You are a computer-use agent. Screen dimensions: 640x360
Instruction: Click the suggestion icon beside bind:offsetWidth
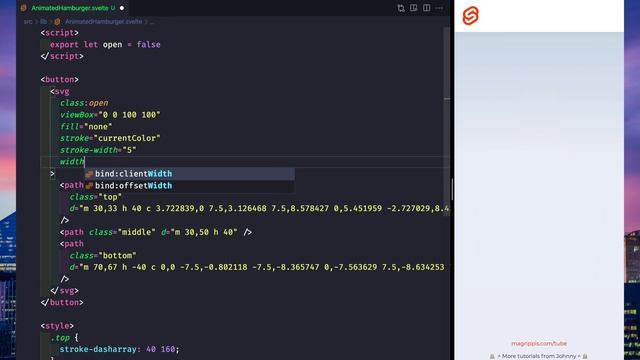(89, 186)
